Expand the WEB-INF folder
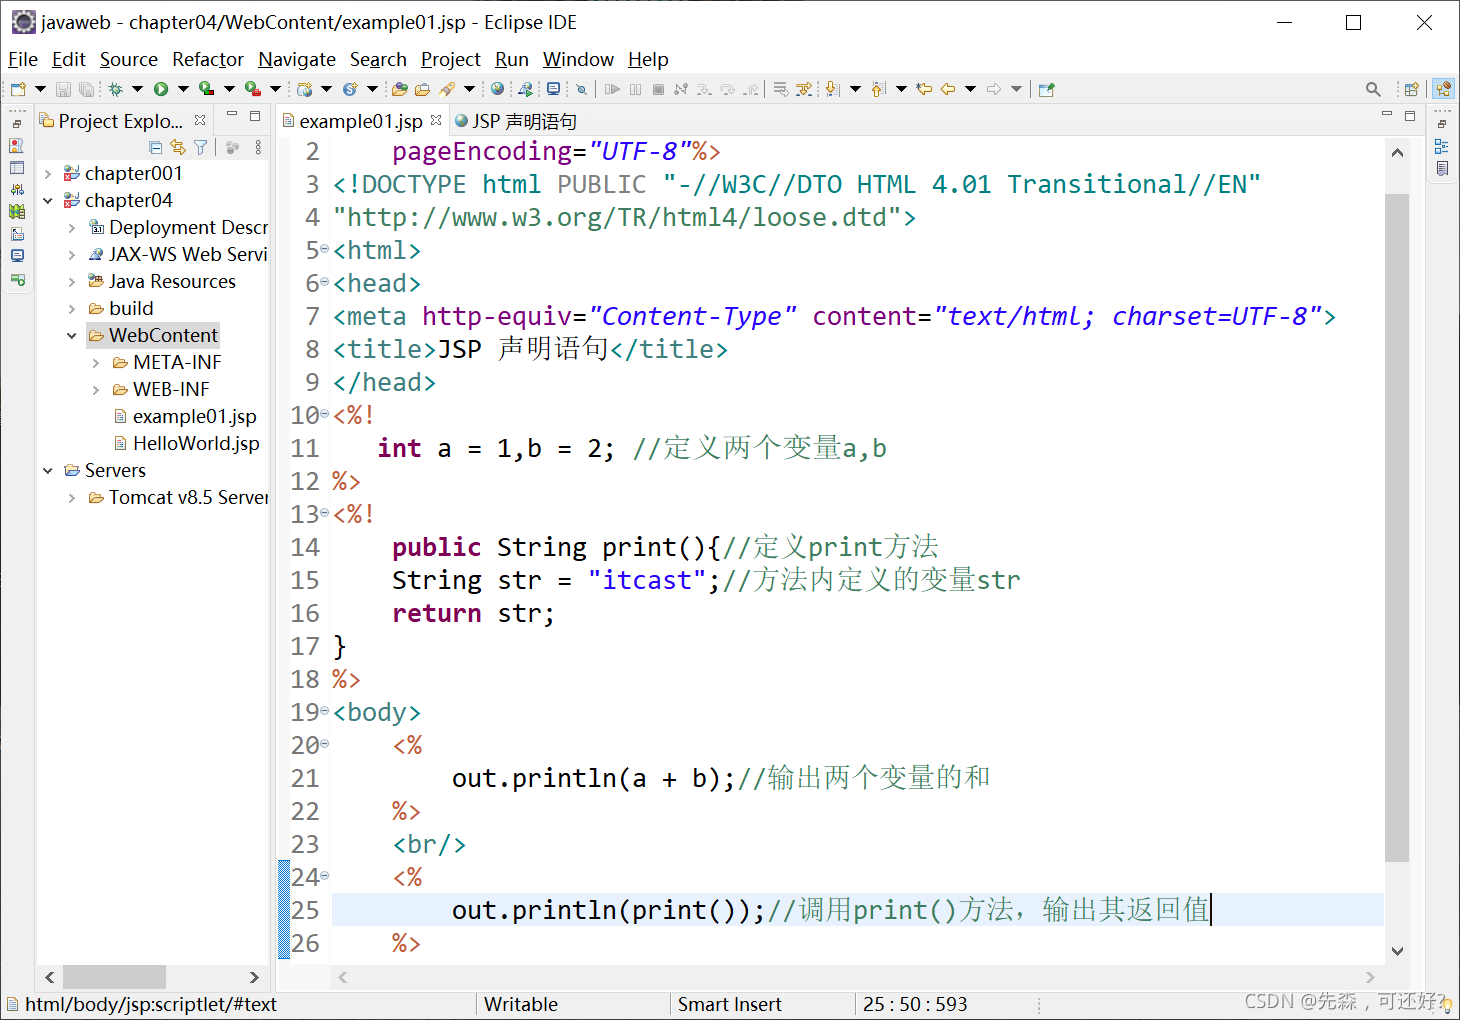The width and height of the screenshot is (1460, 1020). click(95, 389)
